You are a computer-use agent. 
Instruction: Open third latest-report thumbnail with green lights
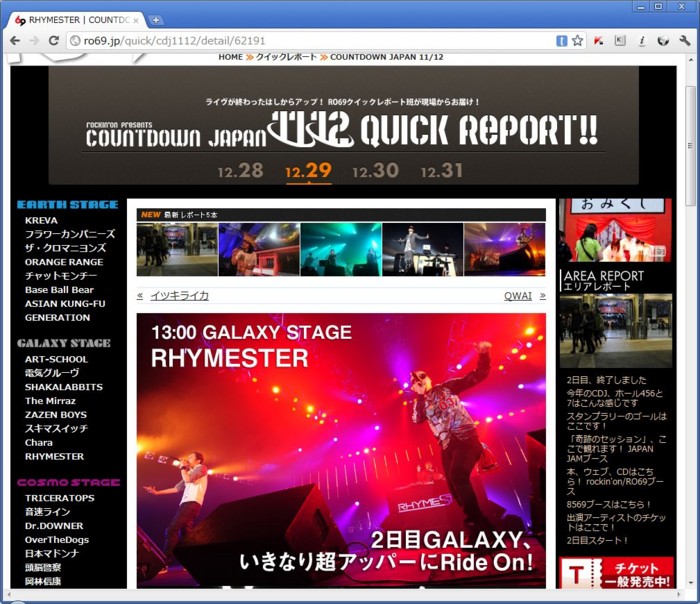[341, 249]
